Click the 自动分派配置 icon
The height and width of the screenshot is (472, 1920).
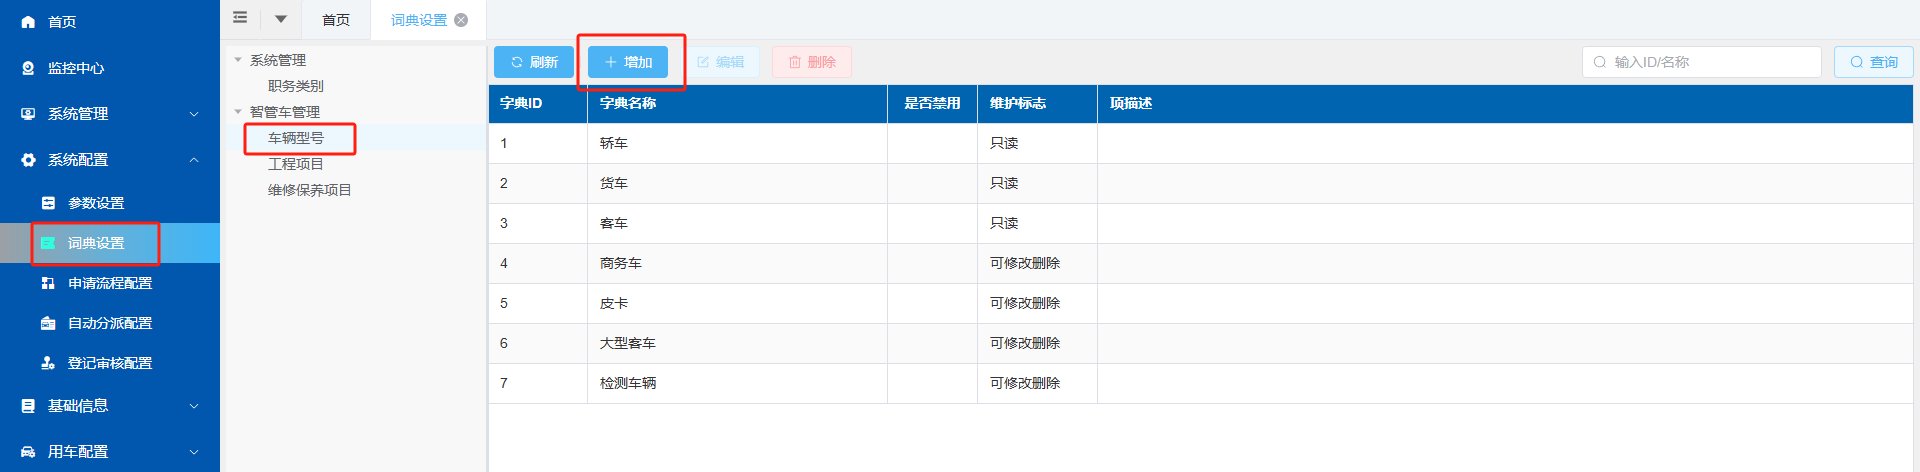[48, 323]
